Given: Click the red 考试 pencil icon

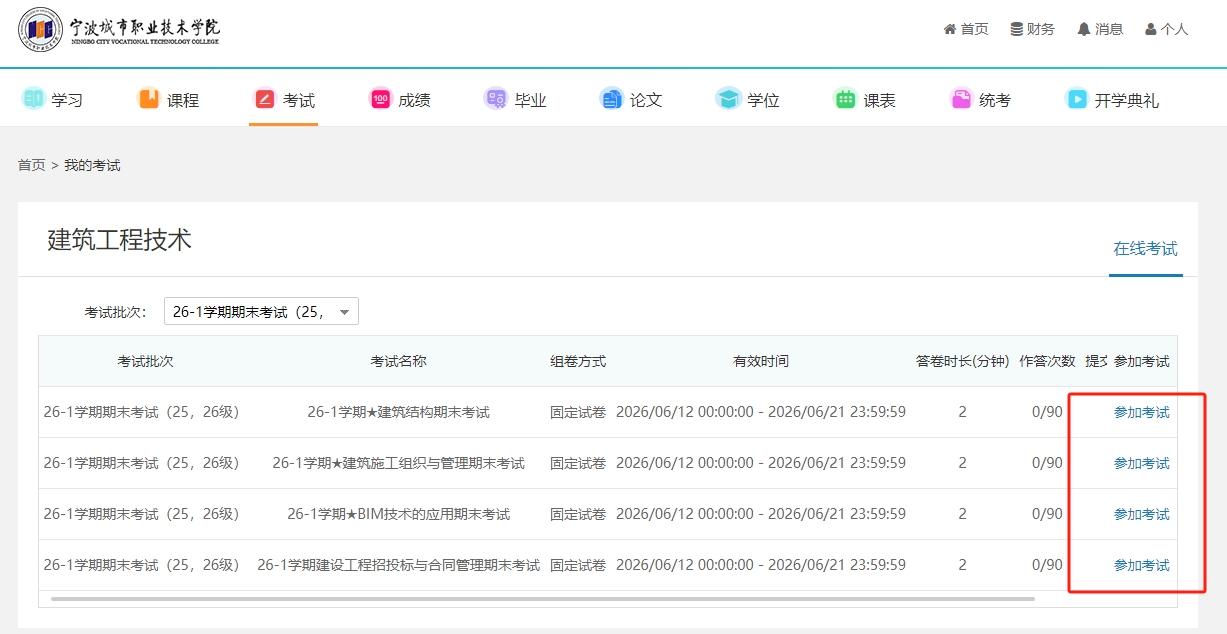Looking at the screenshot, I should click(264, 99).
